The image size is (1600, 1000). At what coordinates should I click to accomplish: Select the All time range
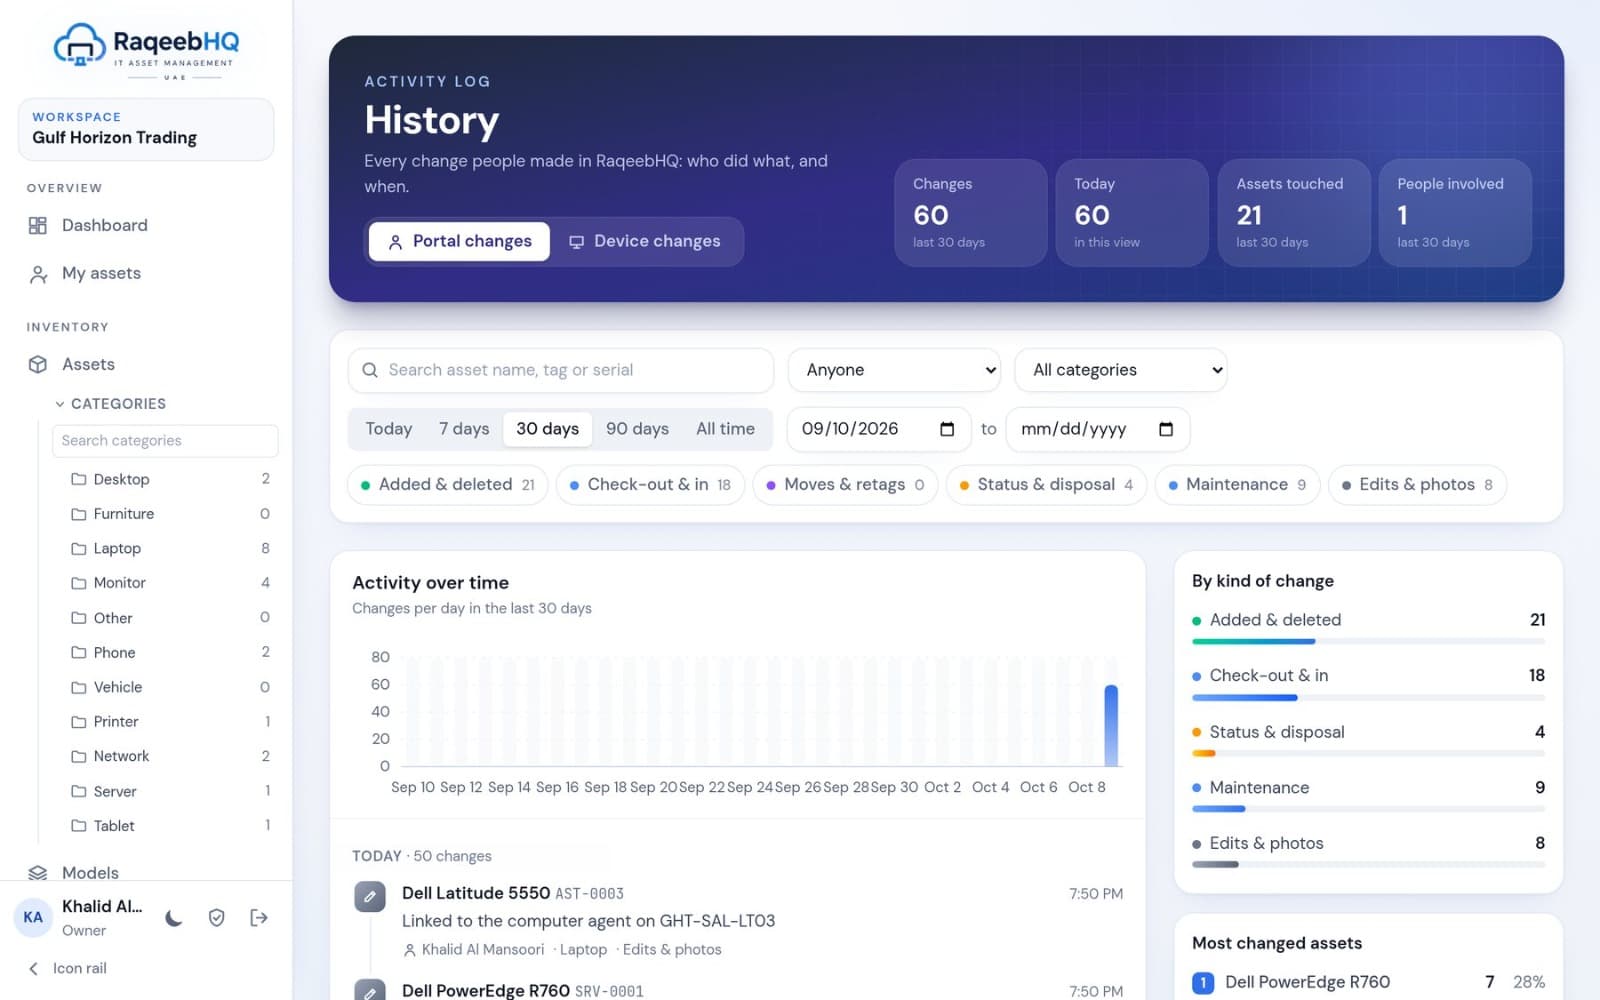(725, 429)
